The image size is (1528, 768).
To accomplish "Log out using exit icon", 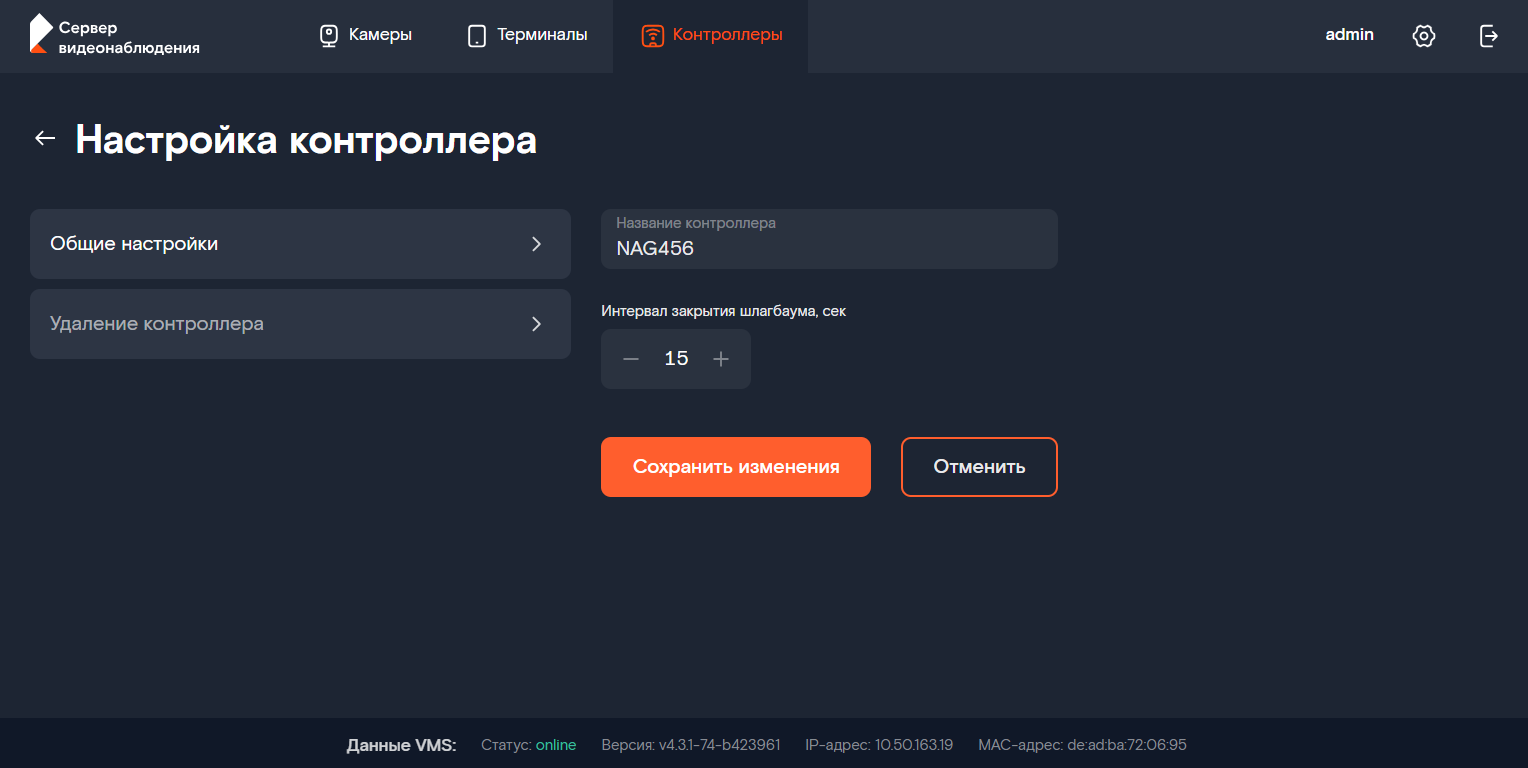I will pyautogui.click(x=1489, y=36).
